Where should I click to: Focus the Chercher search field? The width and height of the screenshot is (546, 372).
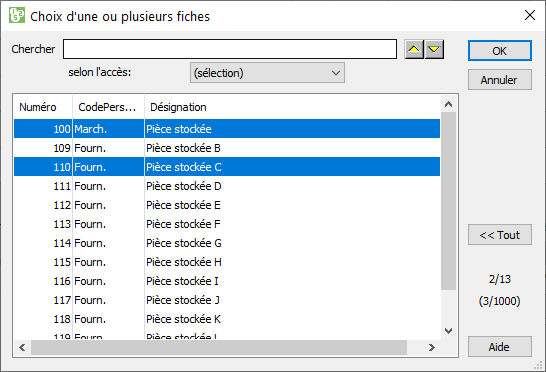point(230,49)
